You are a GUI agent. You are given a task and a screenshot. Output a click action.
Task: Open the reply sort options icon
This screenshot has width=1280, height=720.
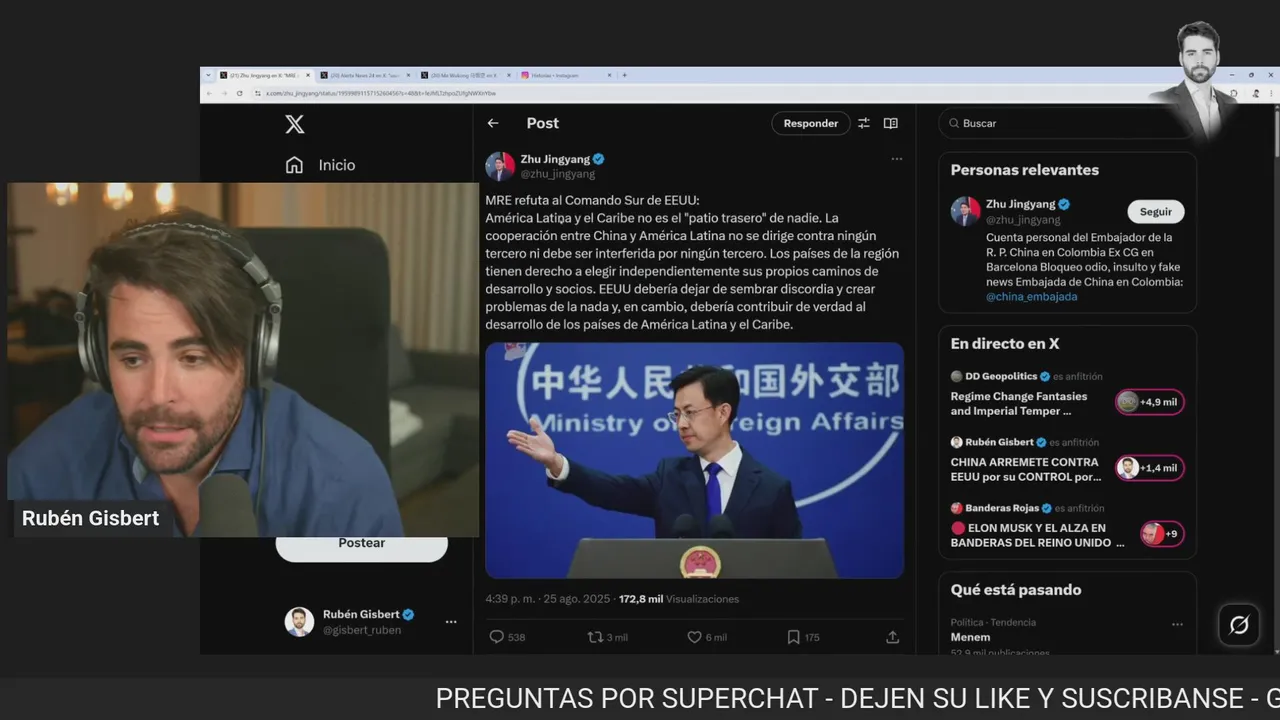tap(864, 123)
